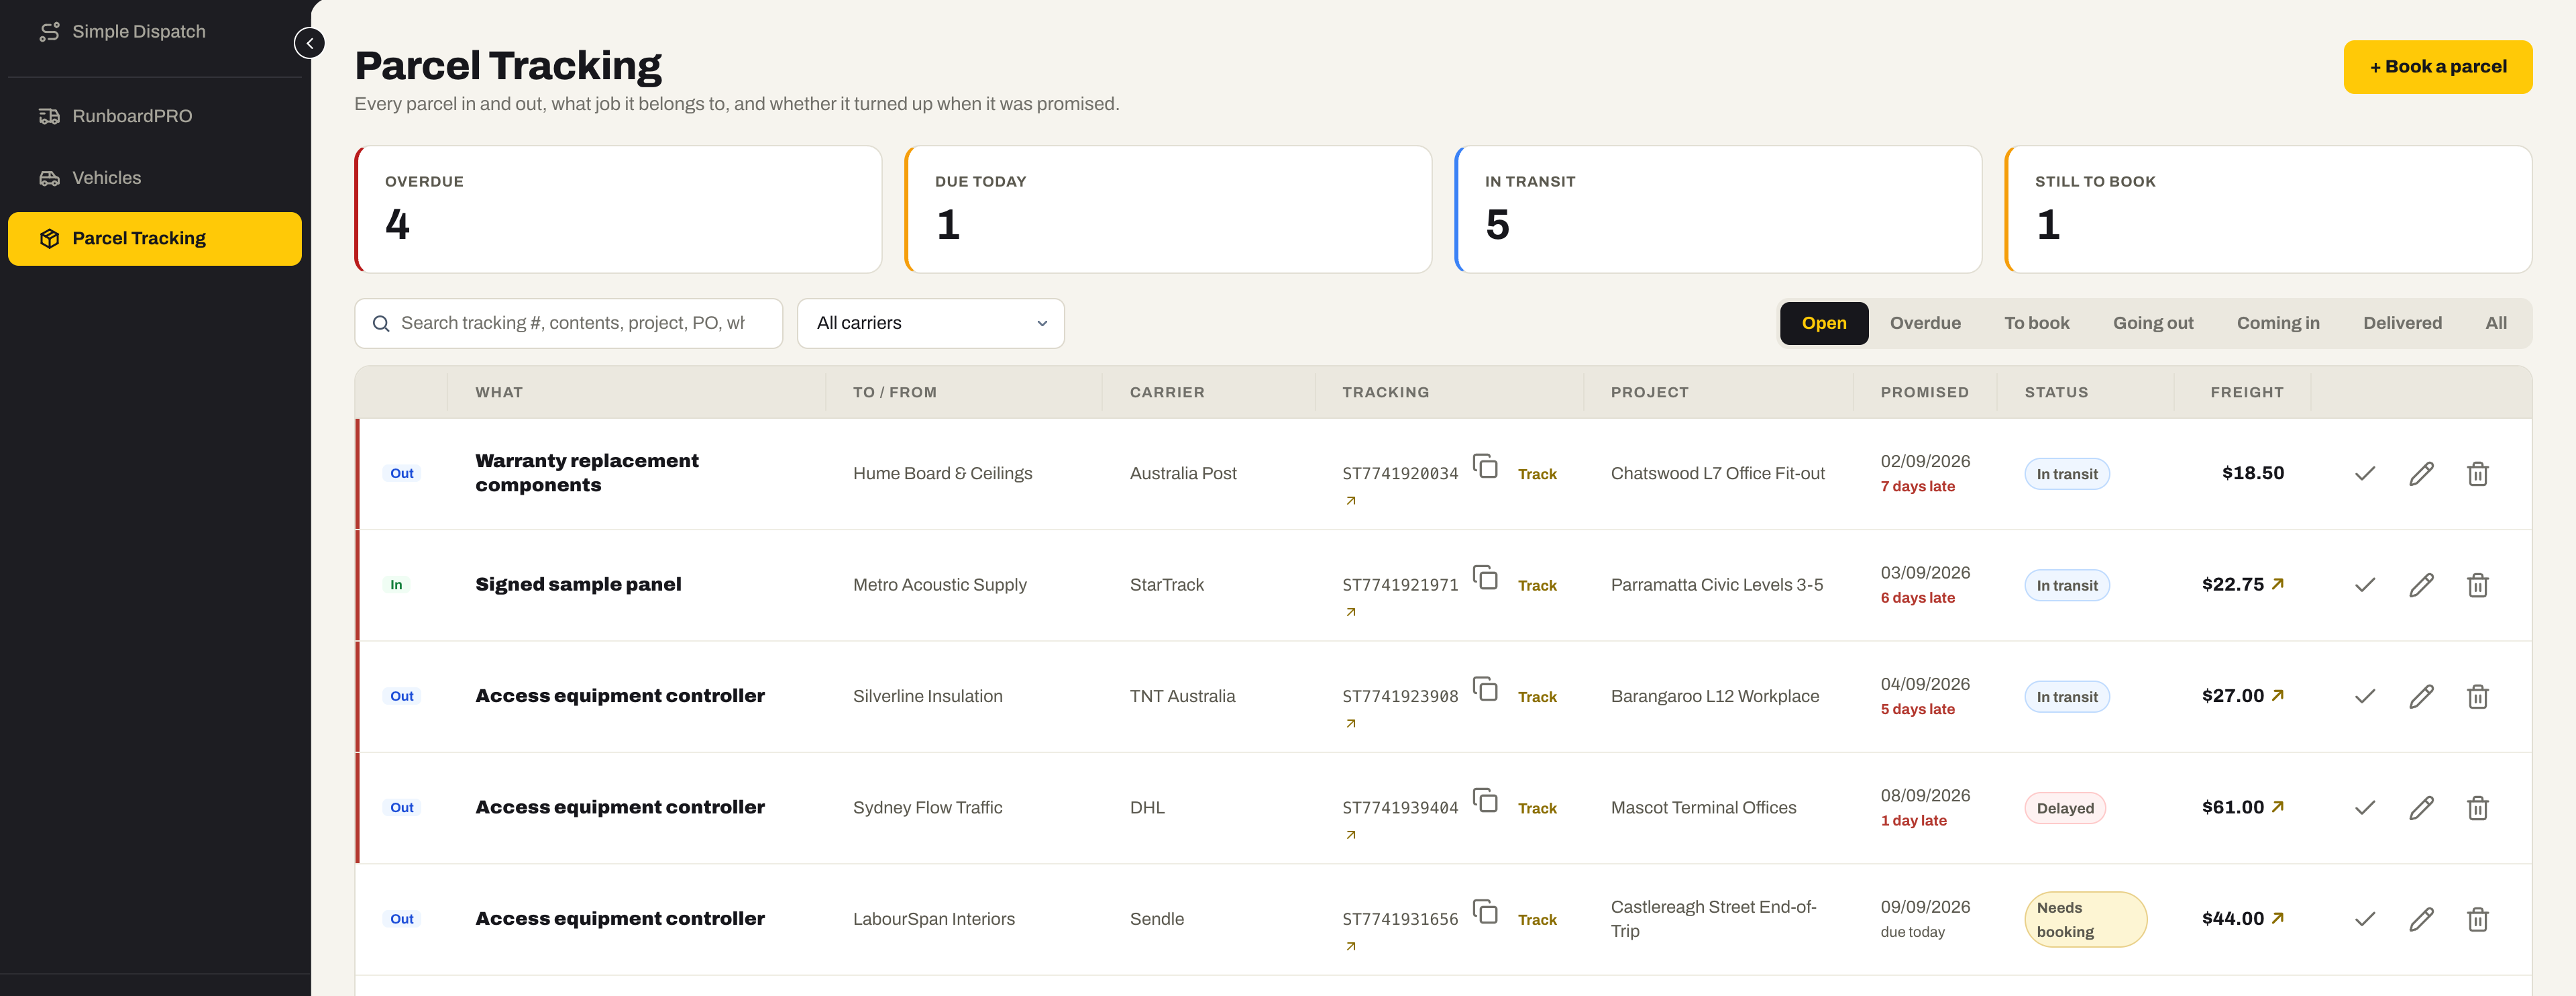This screenshot has width=2576, height=996.
Task: Switch to the Going out filter tab
Action: click(2152, 323)
